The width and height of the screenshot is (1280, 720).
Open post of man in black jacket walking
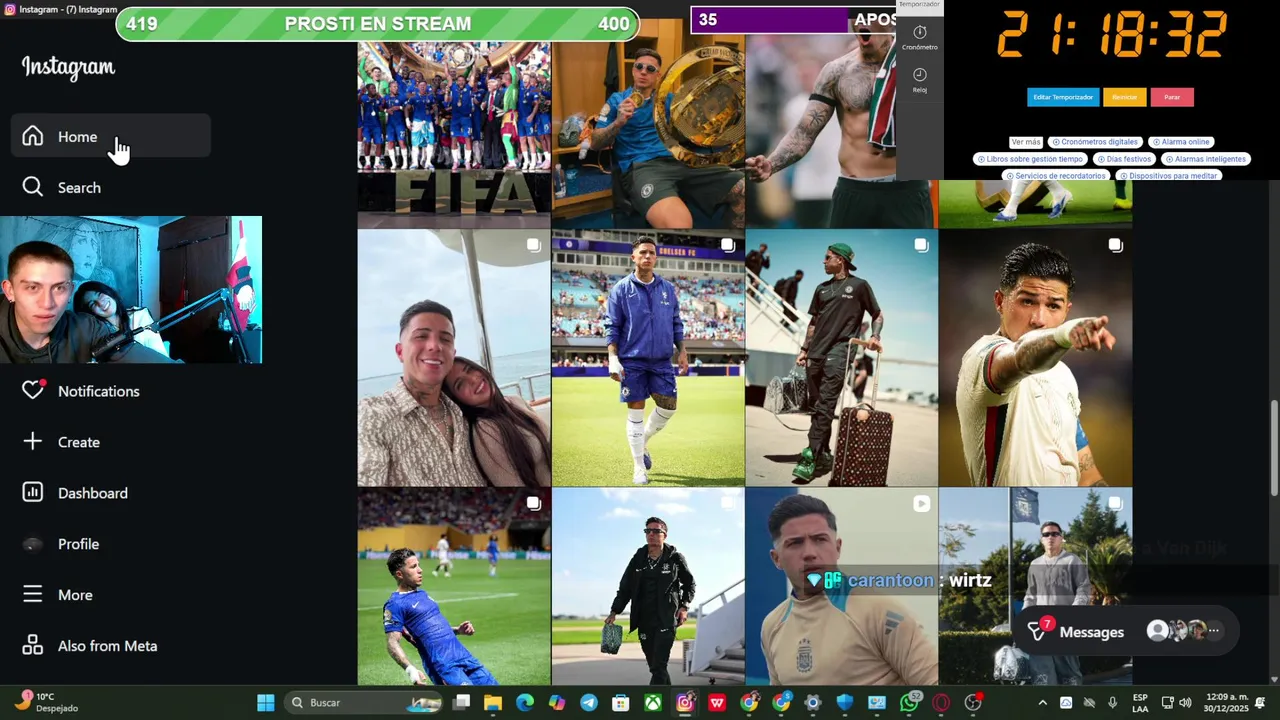pos(648,587)
